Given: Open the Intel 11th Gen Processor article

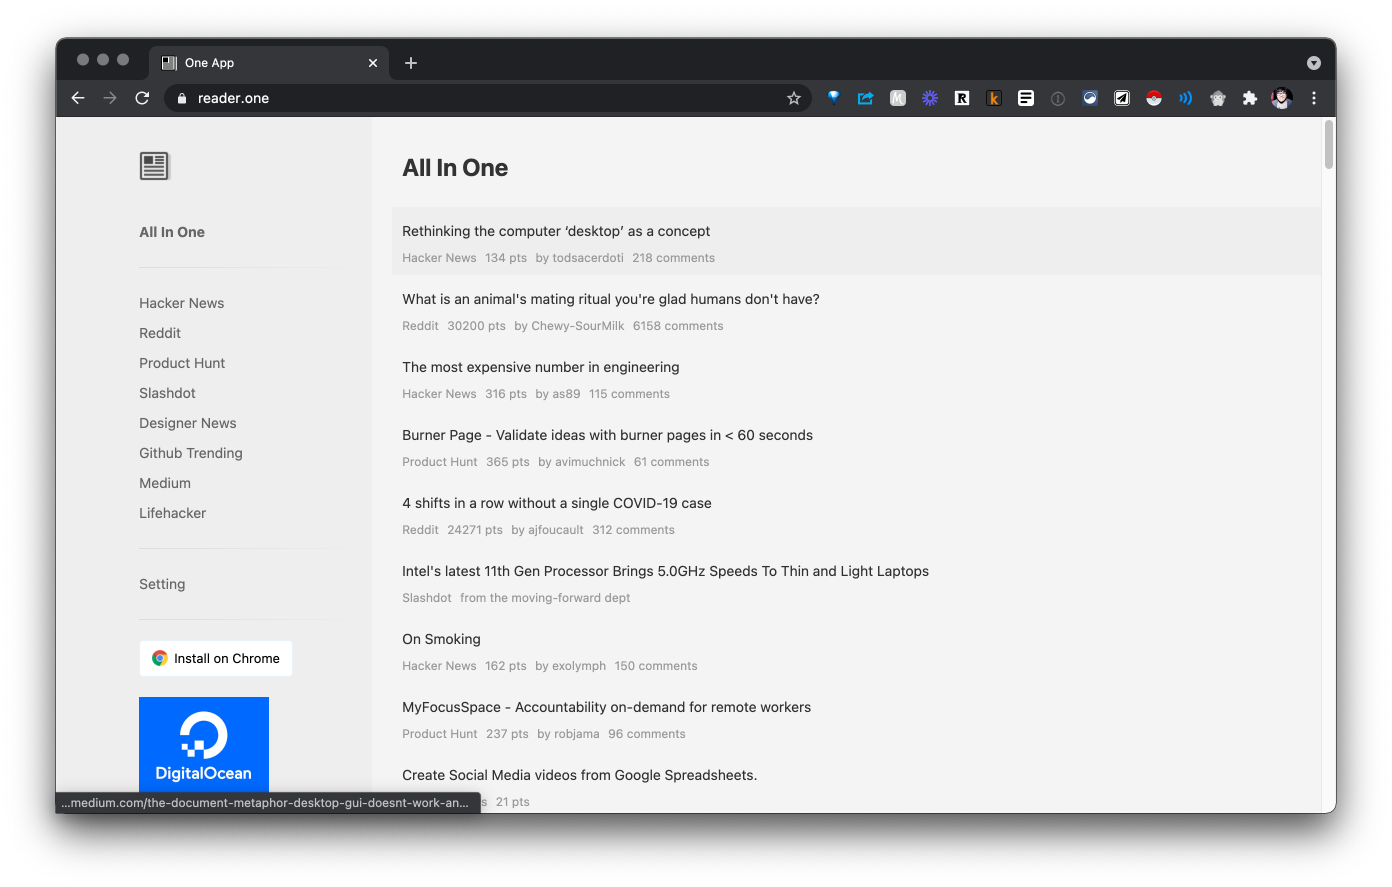Looking at the screenshot, I should 665,571.
